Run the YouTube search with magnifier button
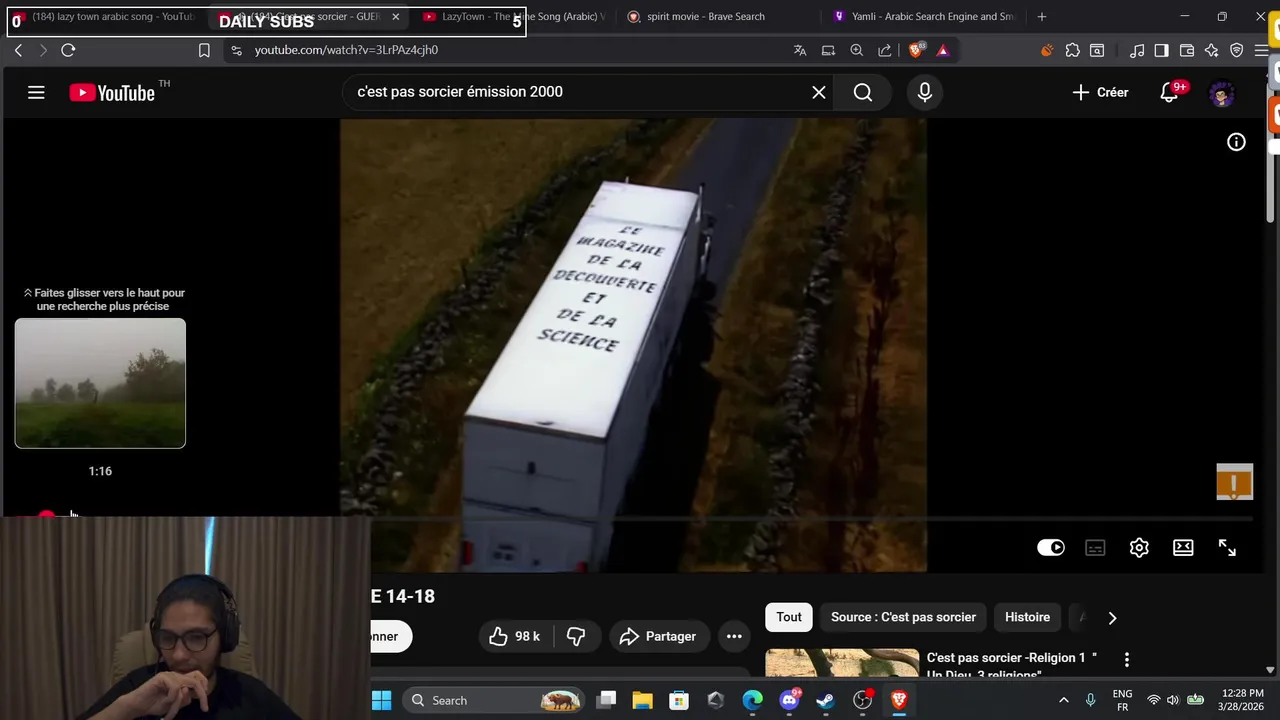 (x=863, y=92)
